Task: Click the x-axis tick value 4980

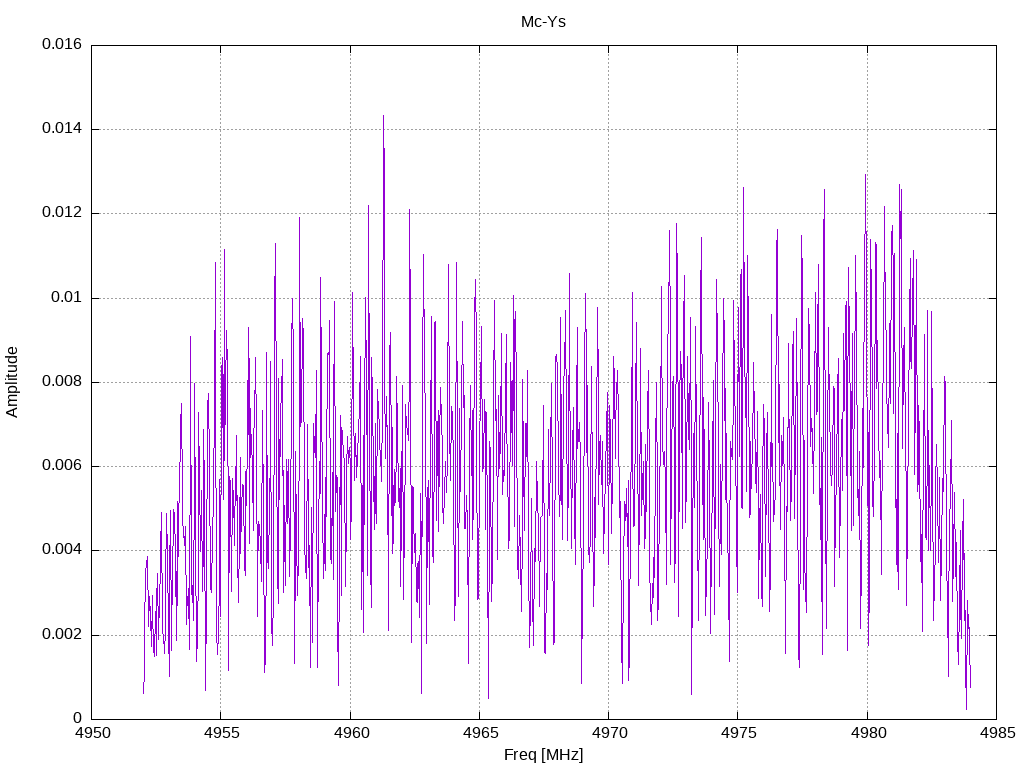Action: (868, 733)
